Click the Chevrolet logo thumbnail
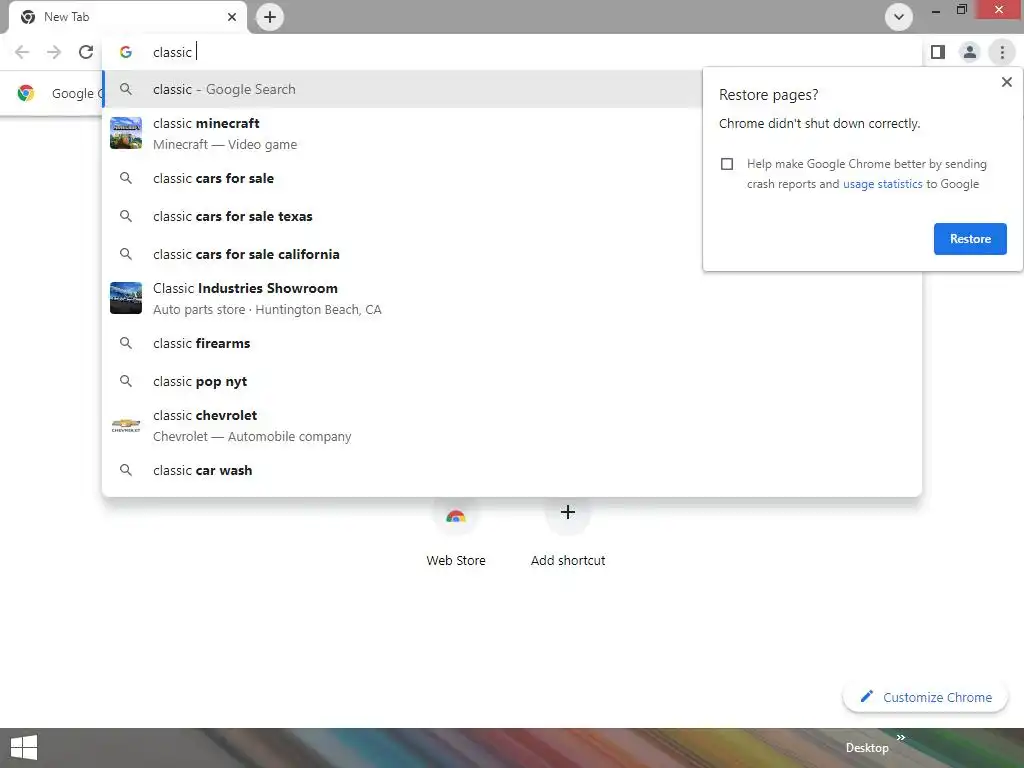 coord(126,425)
